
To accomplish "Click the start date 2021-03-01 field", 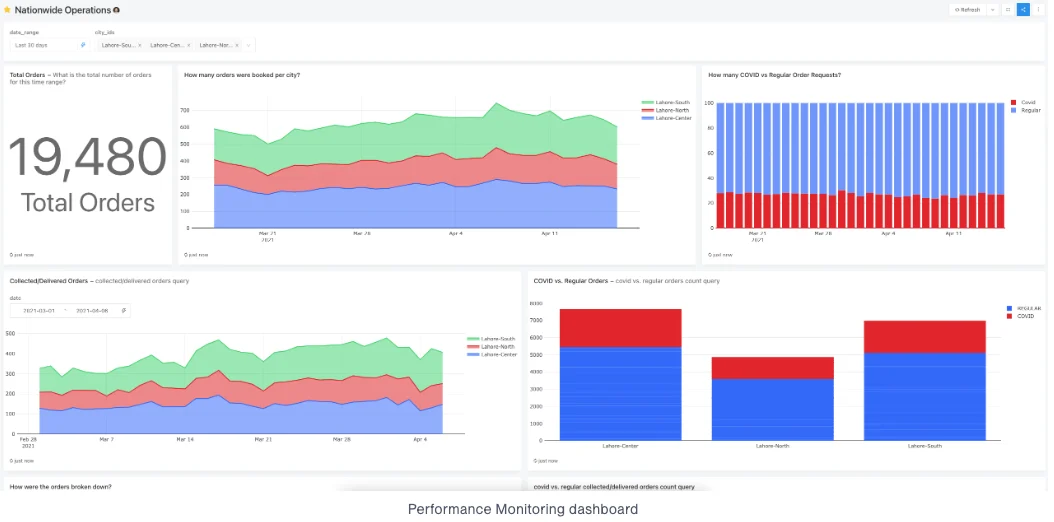I will (39, 311).
